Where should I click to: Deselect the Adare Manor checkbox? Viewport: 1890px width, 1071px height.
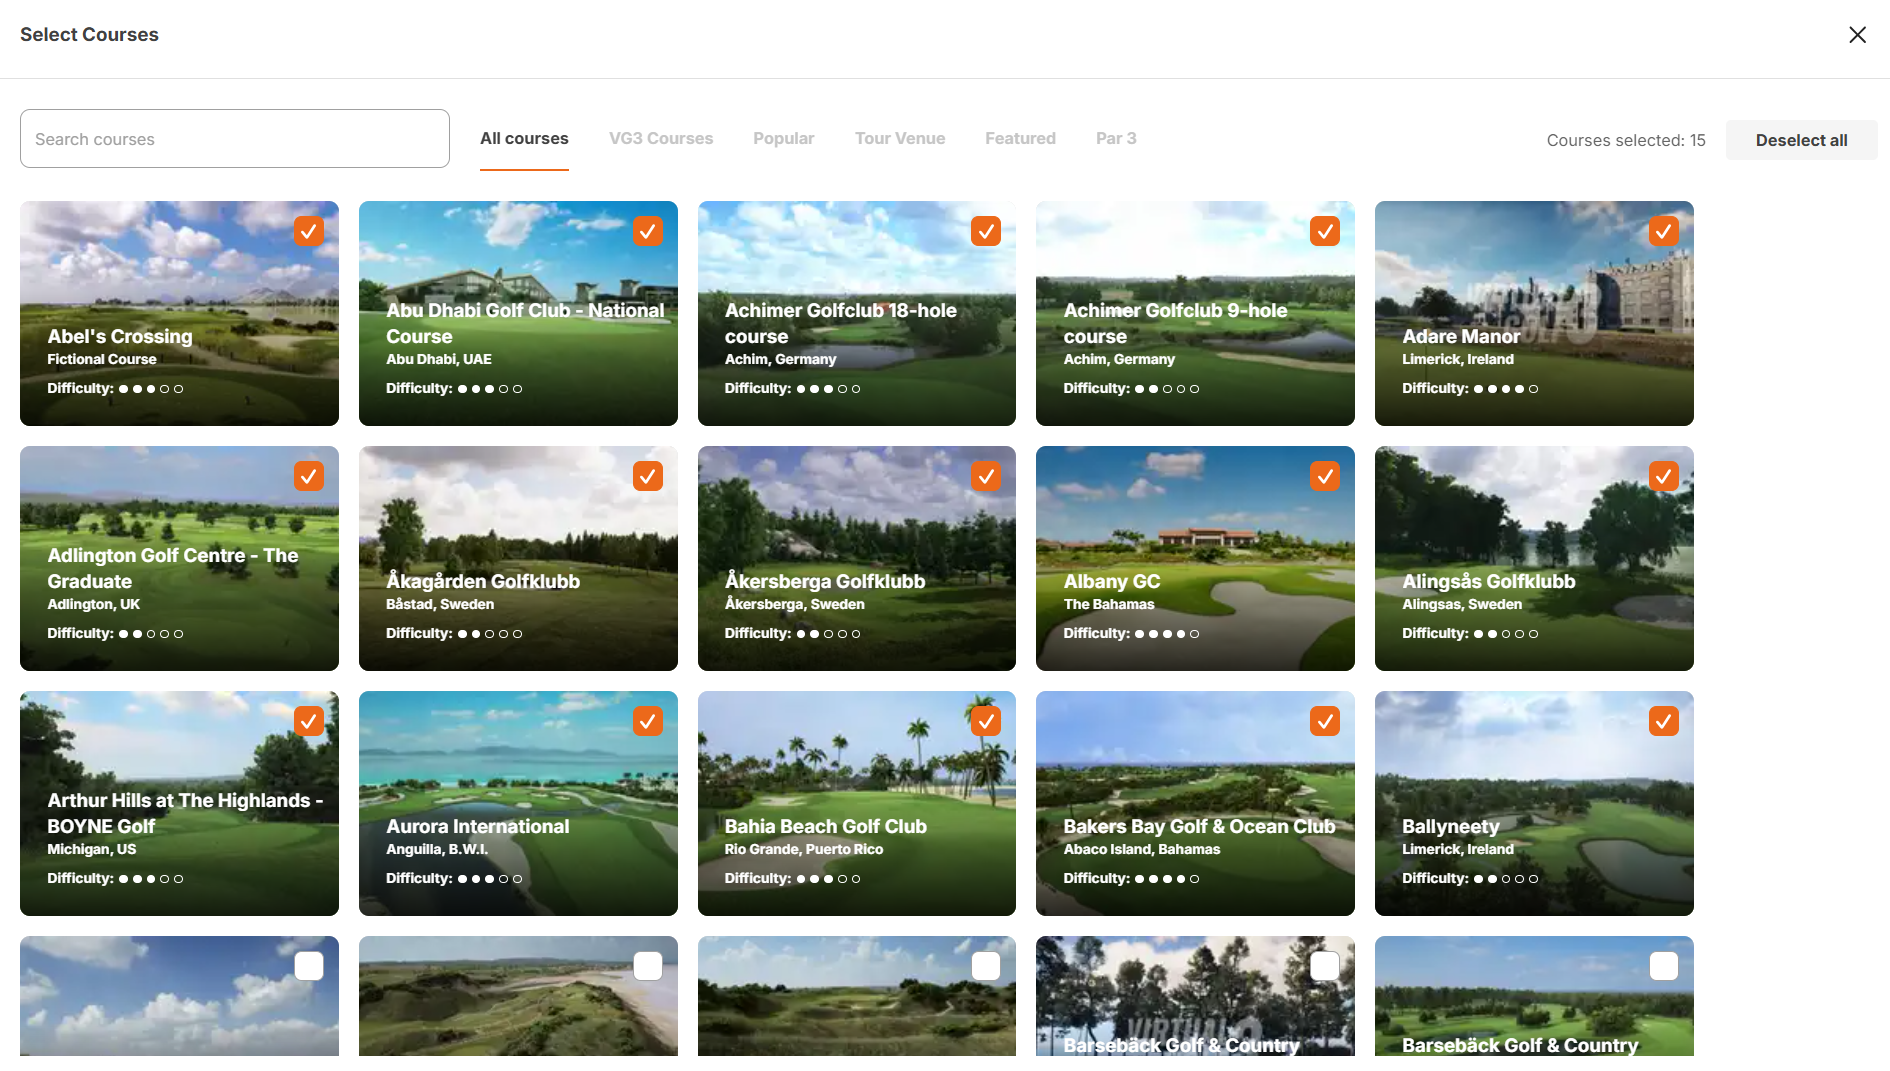click(x=1663, y=231)
